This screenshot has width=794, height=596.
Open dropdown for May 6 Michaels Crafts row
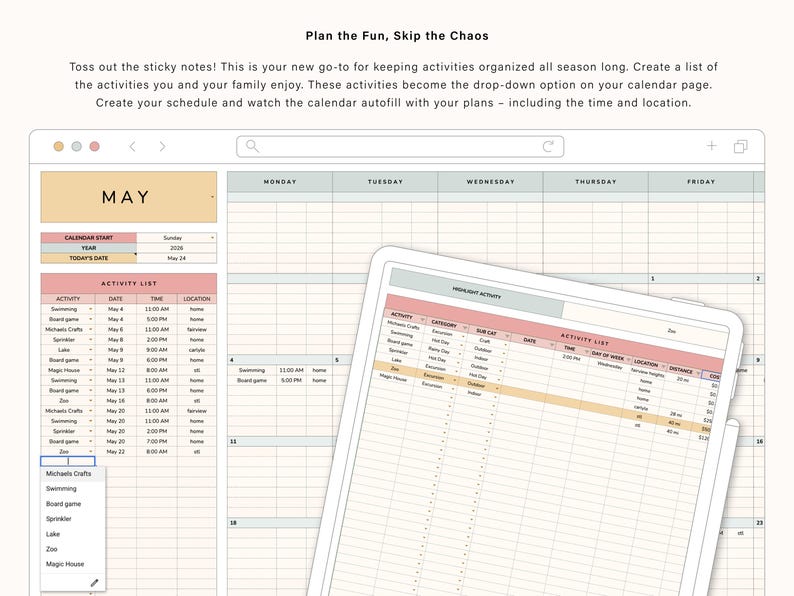coord(91,330)
